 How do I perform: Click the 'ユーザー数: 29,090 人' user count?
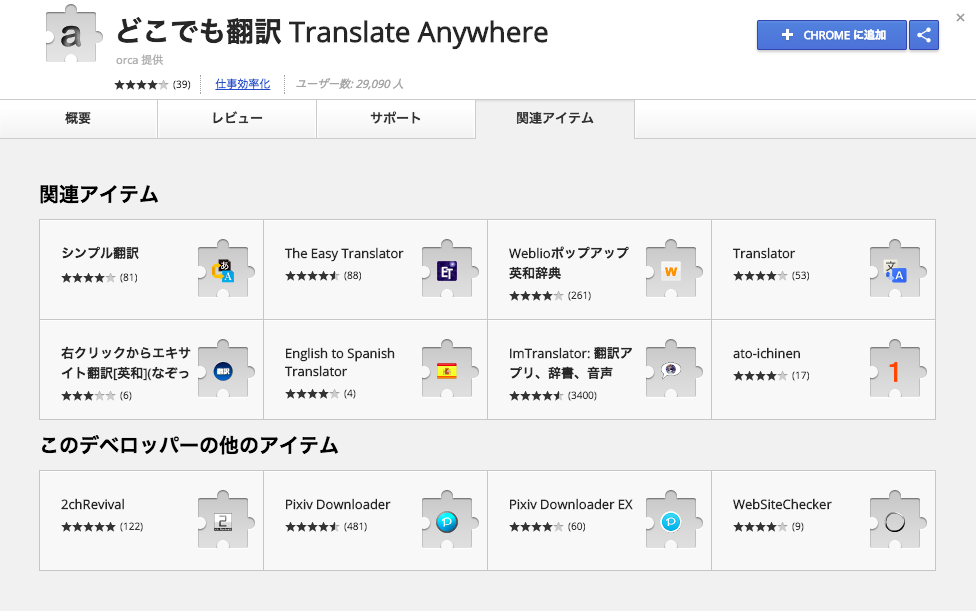[350, 84]
